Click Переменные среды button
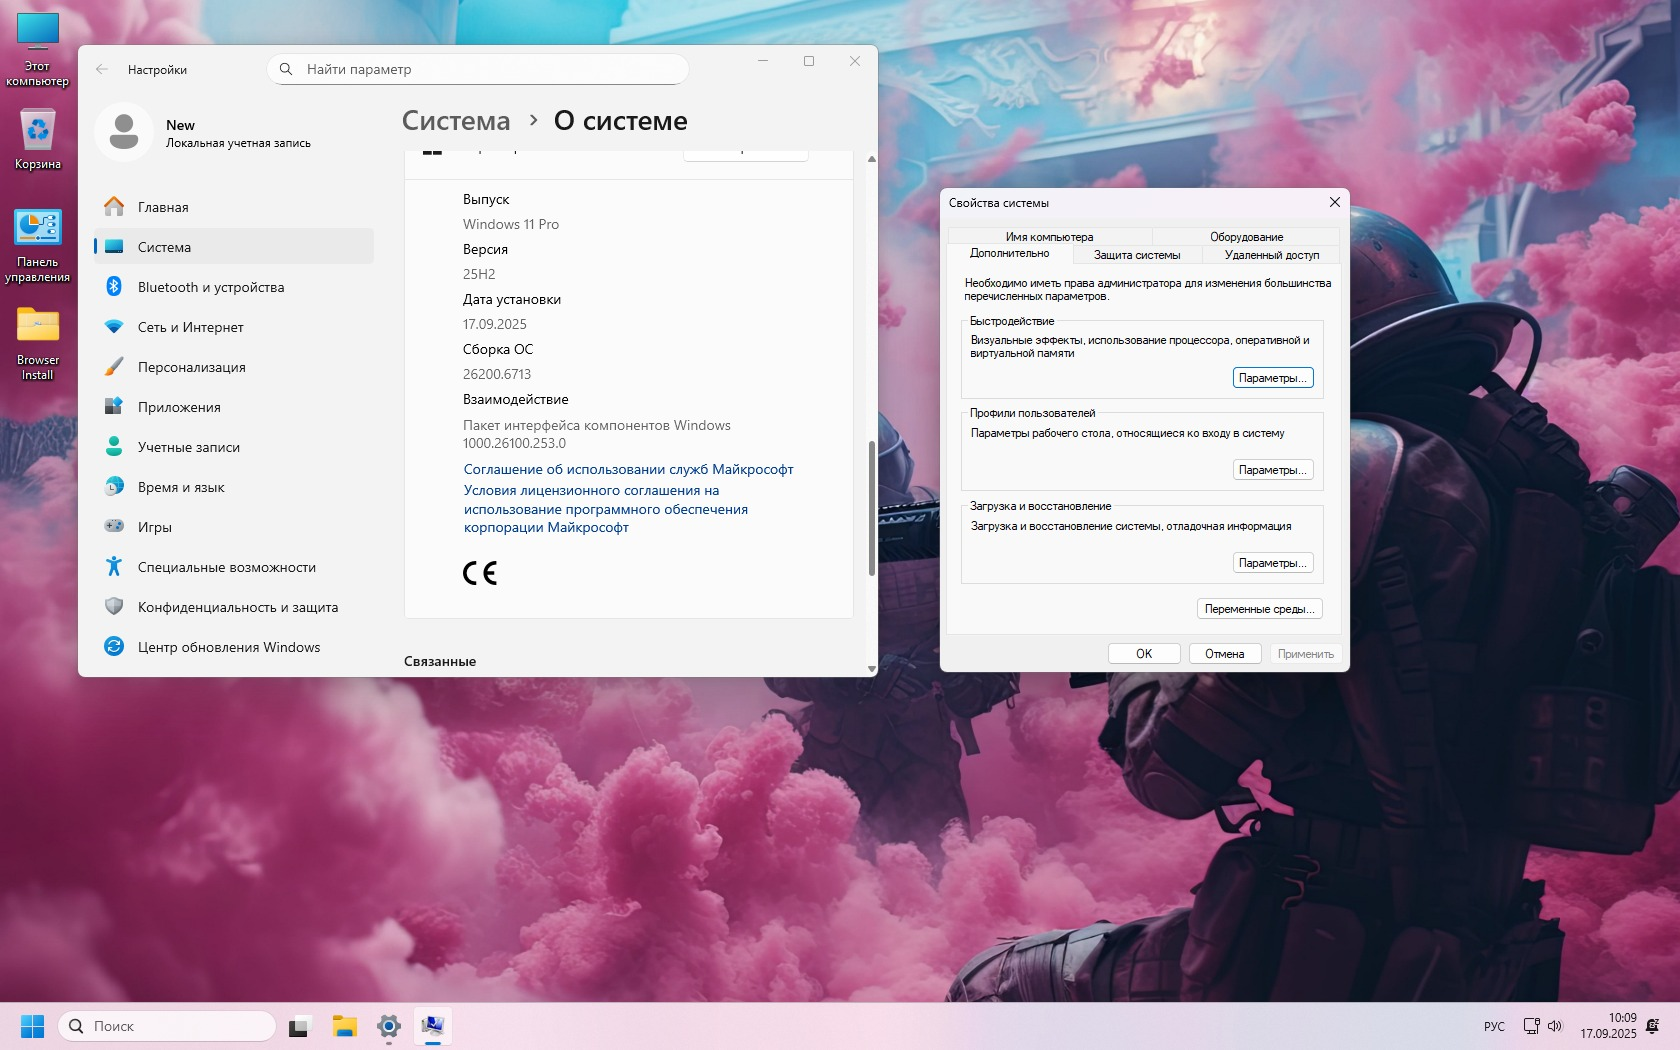The image size is (1680, 1050). 1260,609
